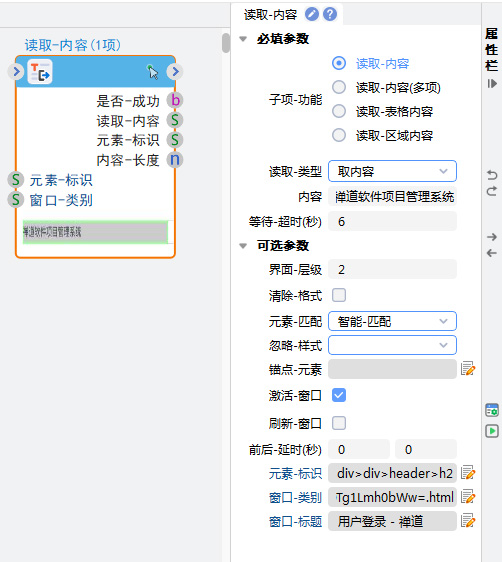Click the second 前后-延时 delay input
Viewport: 502px width, 562px height.
click(426, 449)
